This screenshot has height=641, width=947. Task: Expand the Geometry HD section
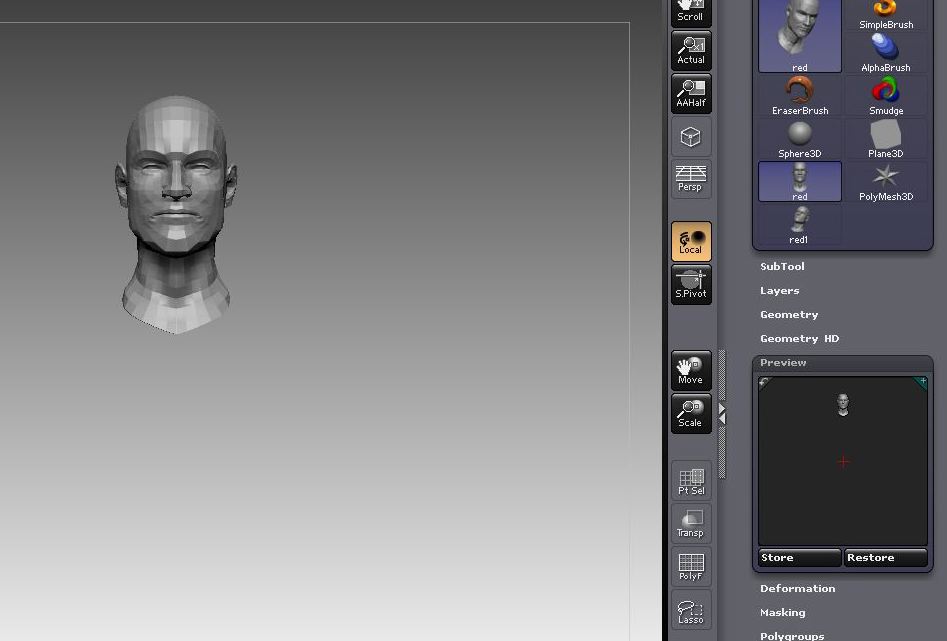800,339
